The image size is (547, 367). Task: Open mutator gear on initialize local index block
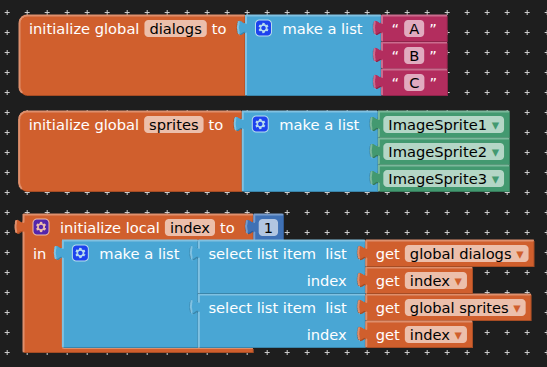pos(41,227)
